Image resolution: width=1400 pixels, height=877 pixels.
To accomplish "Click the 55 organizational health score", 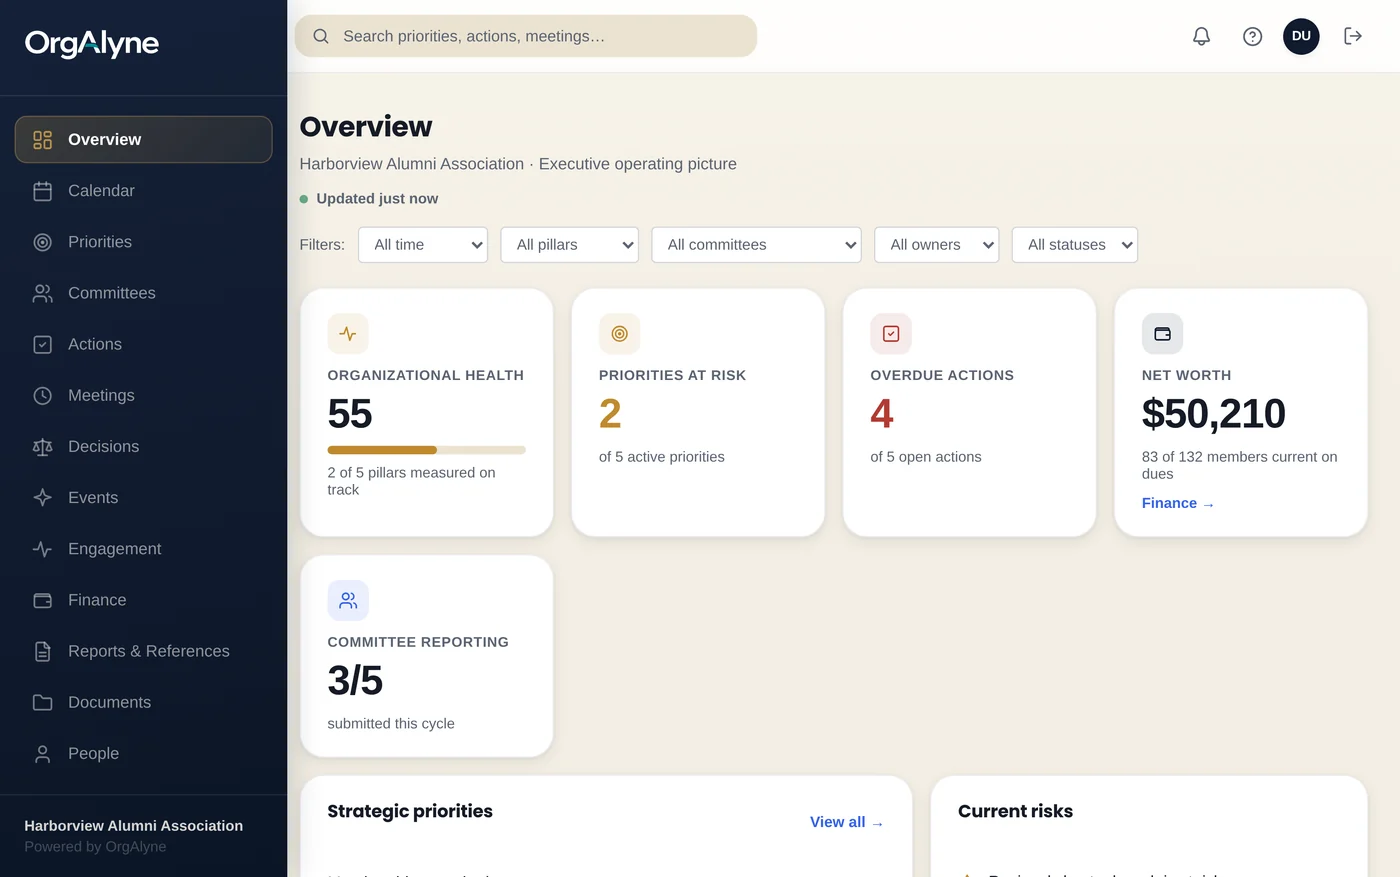I will click(x=350, y=414).
